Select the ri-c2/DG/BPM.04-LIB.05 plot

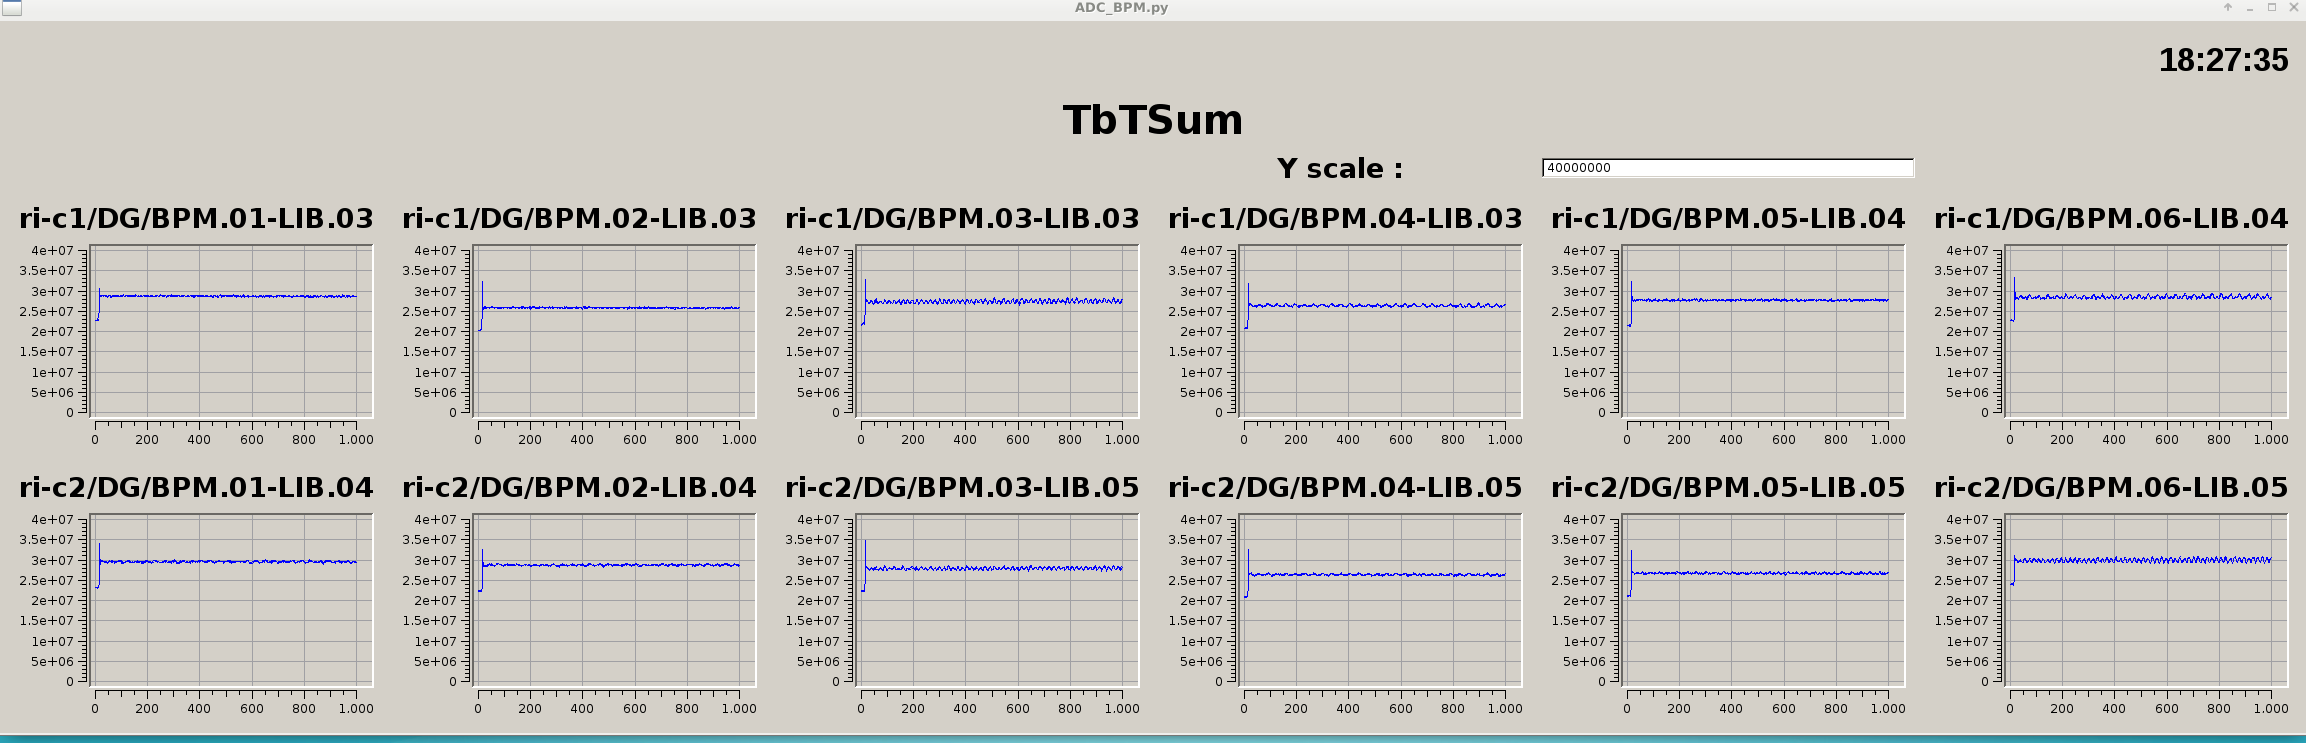[1380, 601]
